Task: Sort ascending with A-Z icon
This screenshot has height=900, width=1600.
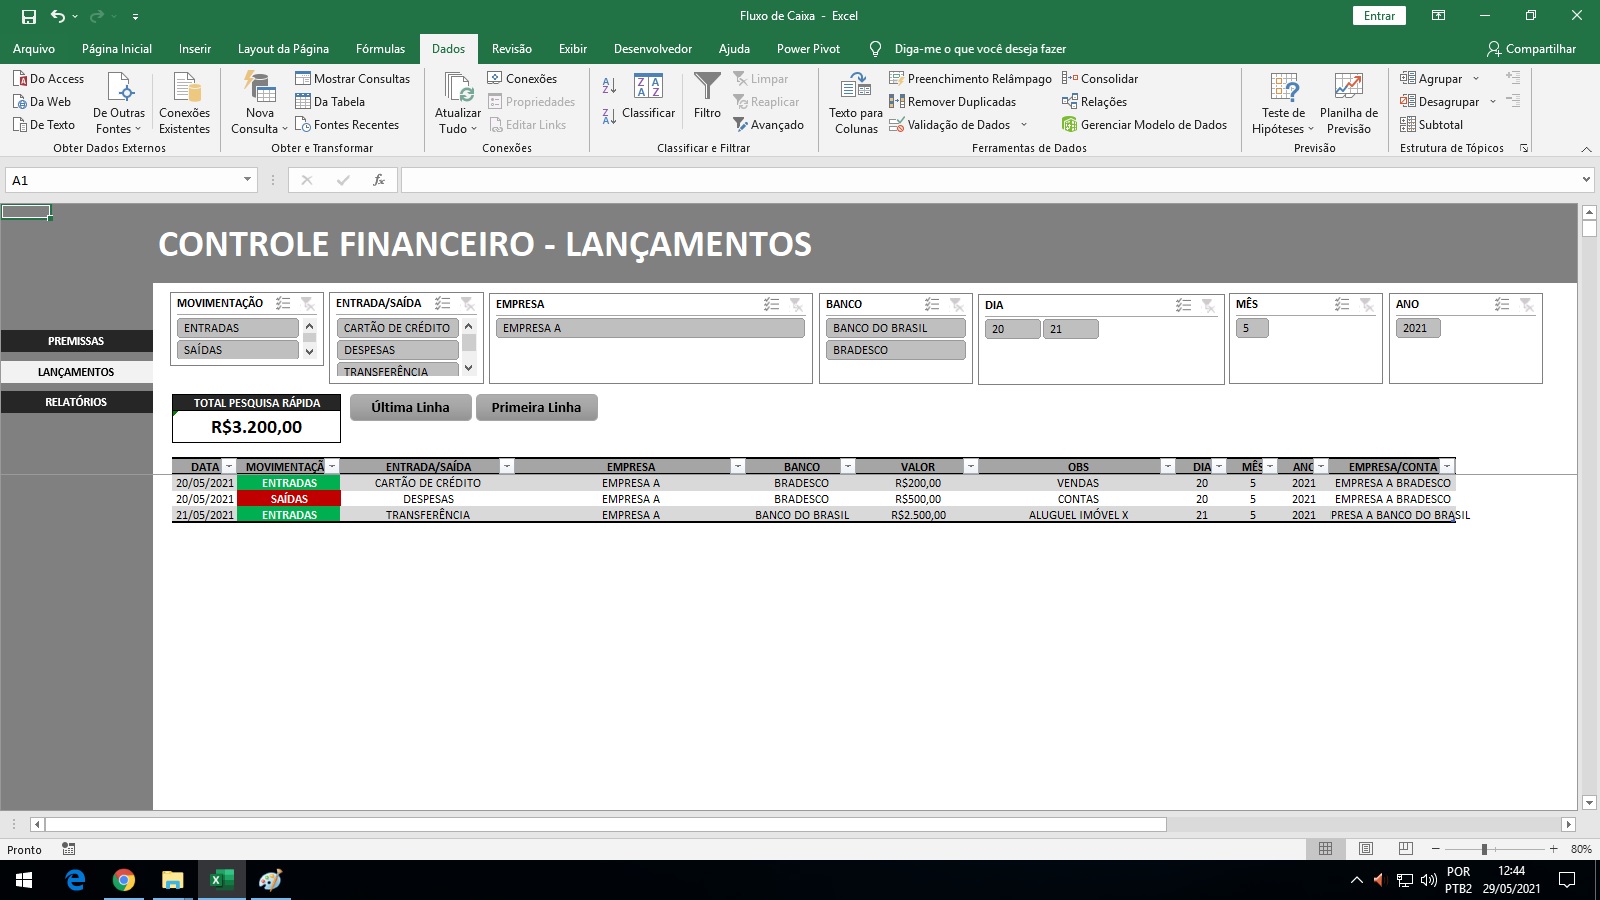Action: coord(609,85)
